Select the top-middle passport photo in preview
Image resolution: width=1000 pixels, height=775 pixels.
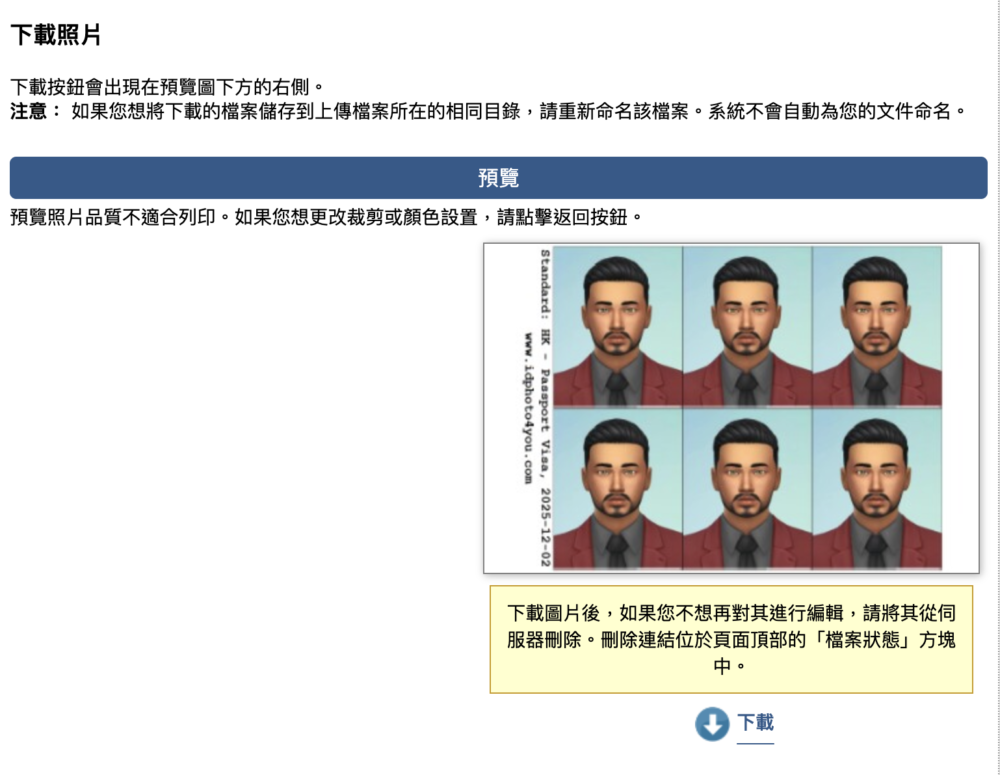[747, 327]
